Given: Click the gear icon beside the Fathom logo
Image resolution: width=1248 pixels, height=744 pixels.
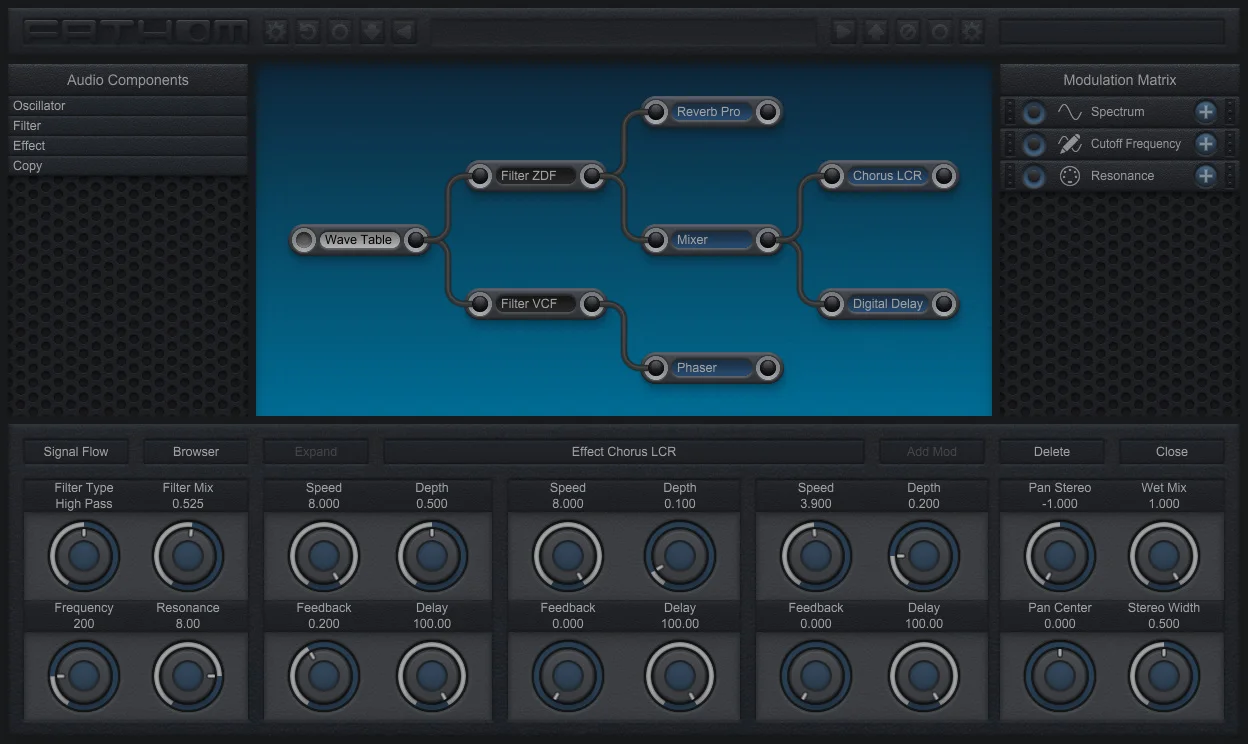Looking at the screenshot, I should [275, 31].
